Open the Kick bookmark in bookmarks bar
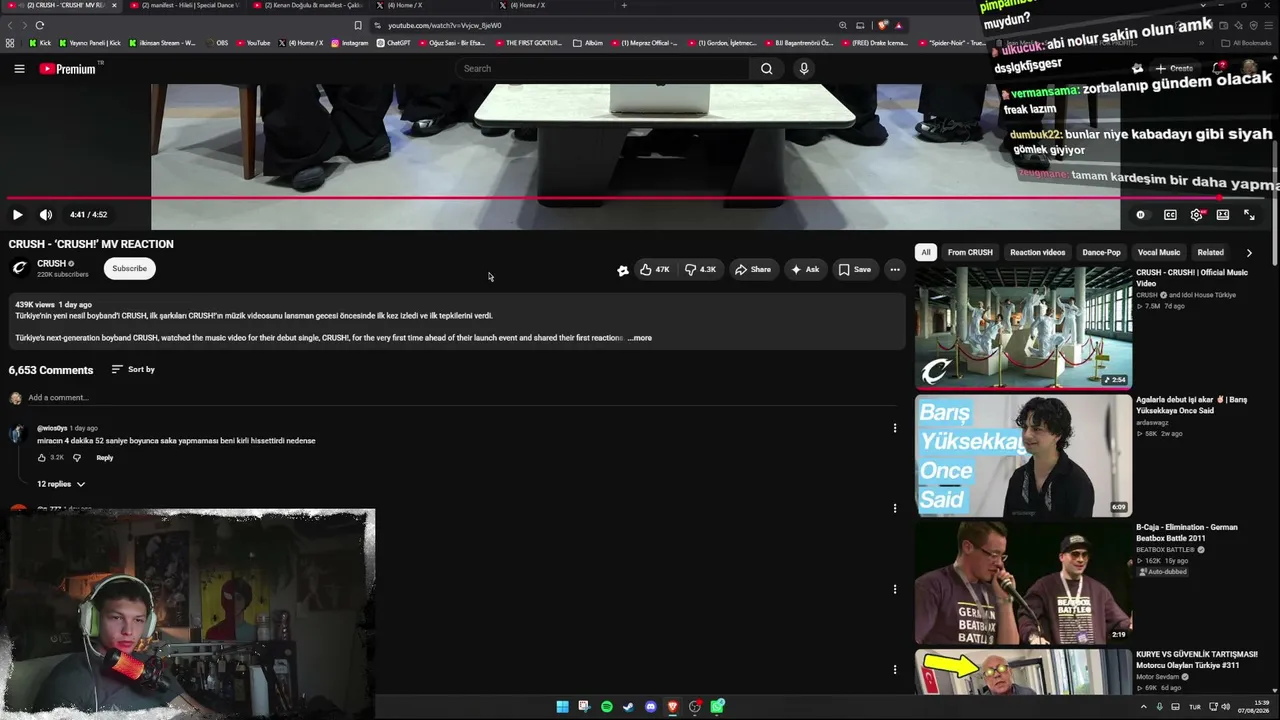The height and width of the screenshot is (720, 1280). click(x=41, y=43)
